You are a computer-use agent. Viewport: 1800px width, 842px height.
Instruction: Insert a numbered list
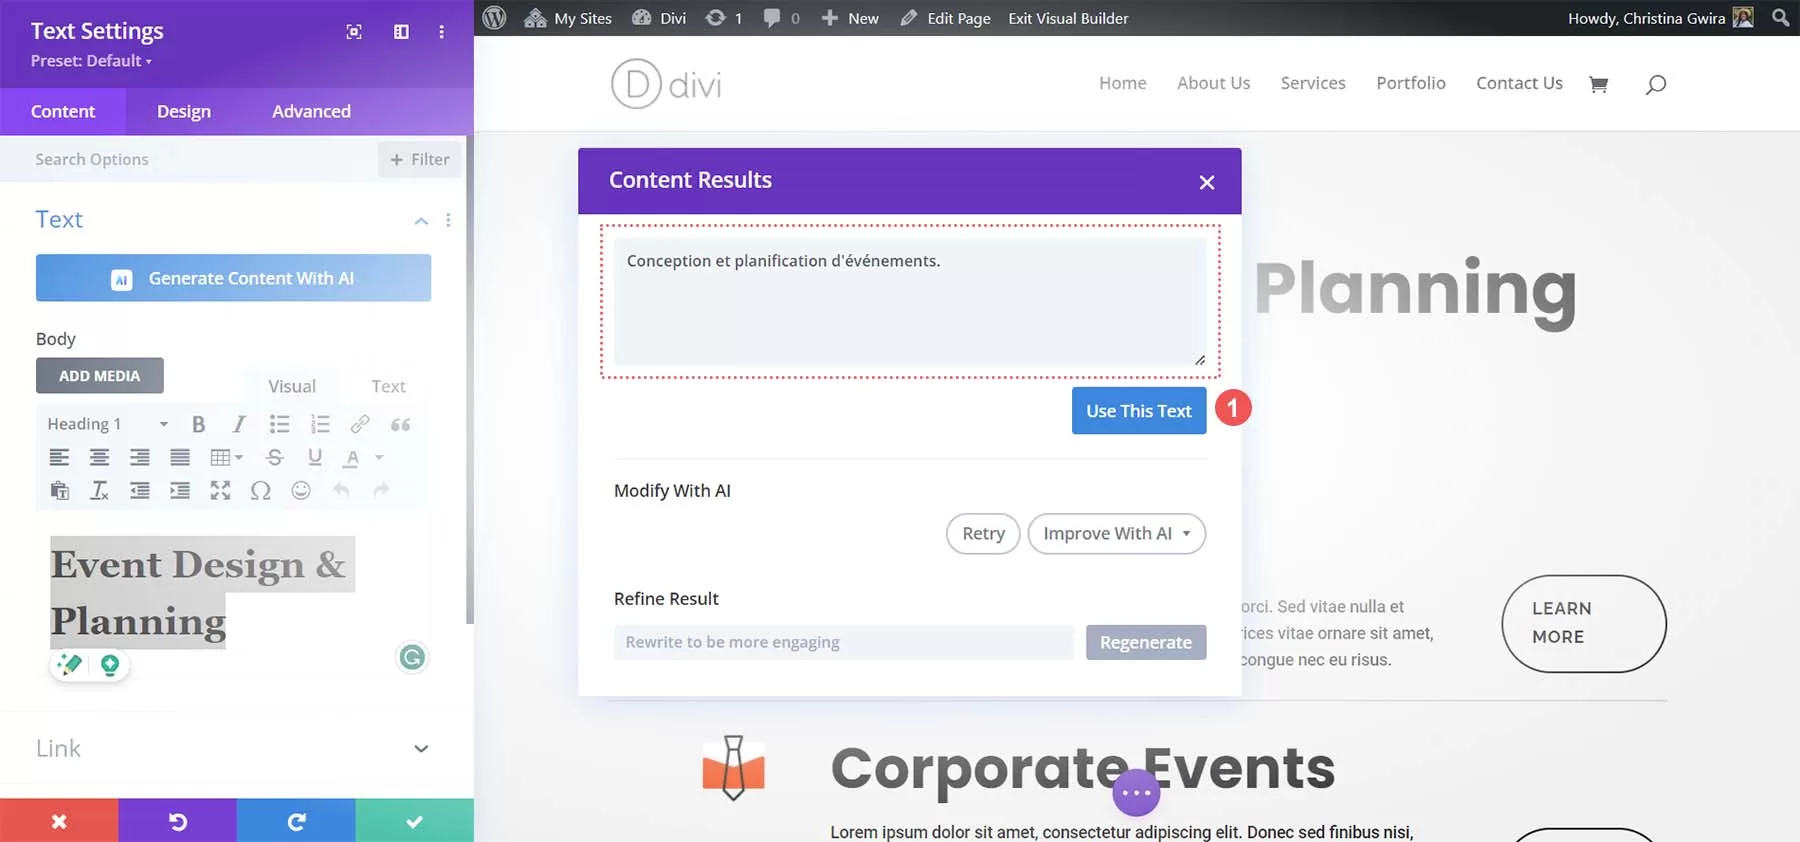(320, 424)
